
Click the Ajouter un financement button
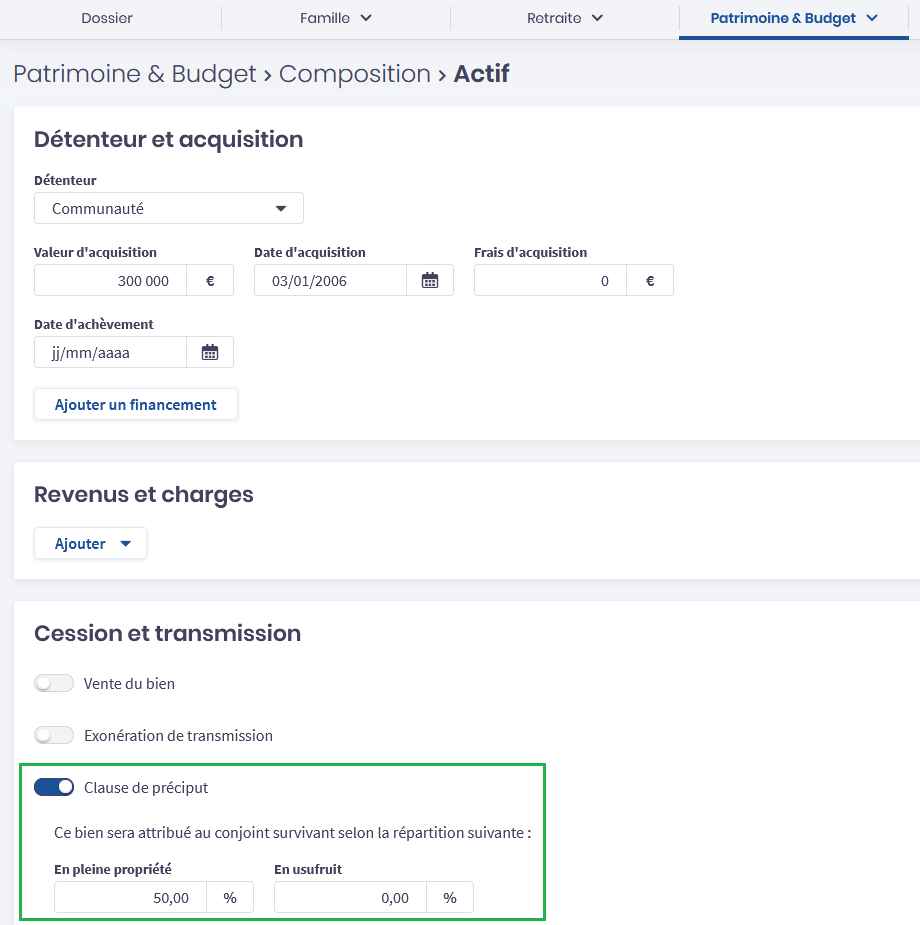[x=136, y=405]
